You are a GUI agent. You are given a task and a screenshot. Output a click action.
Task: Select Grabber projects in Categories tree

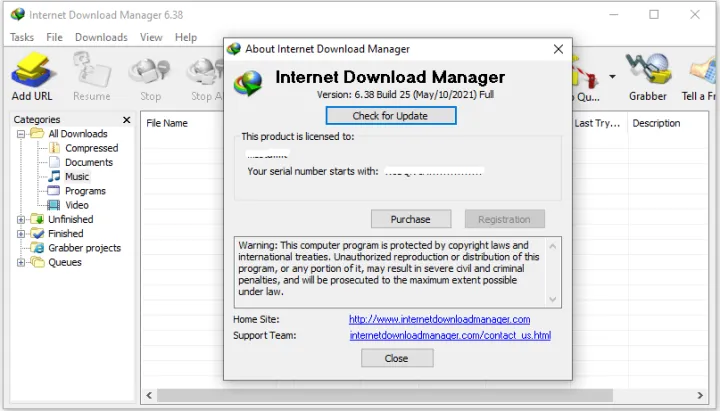(x=84, y=248)
